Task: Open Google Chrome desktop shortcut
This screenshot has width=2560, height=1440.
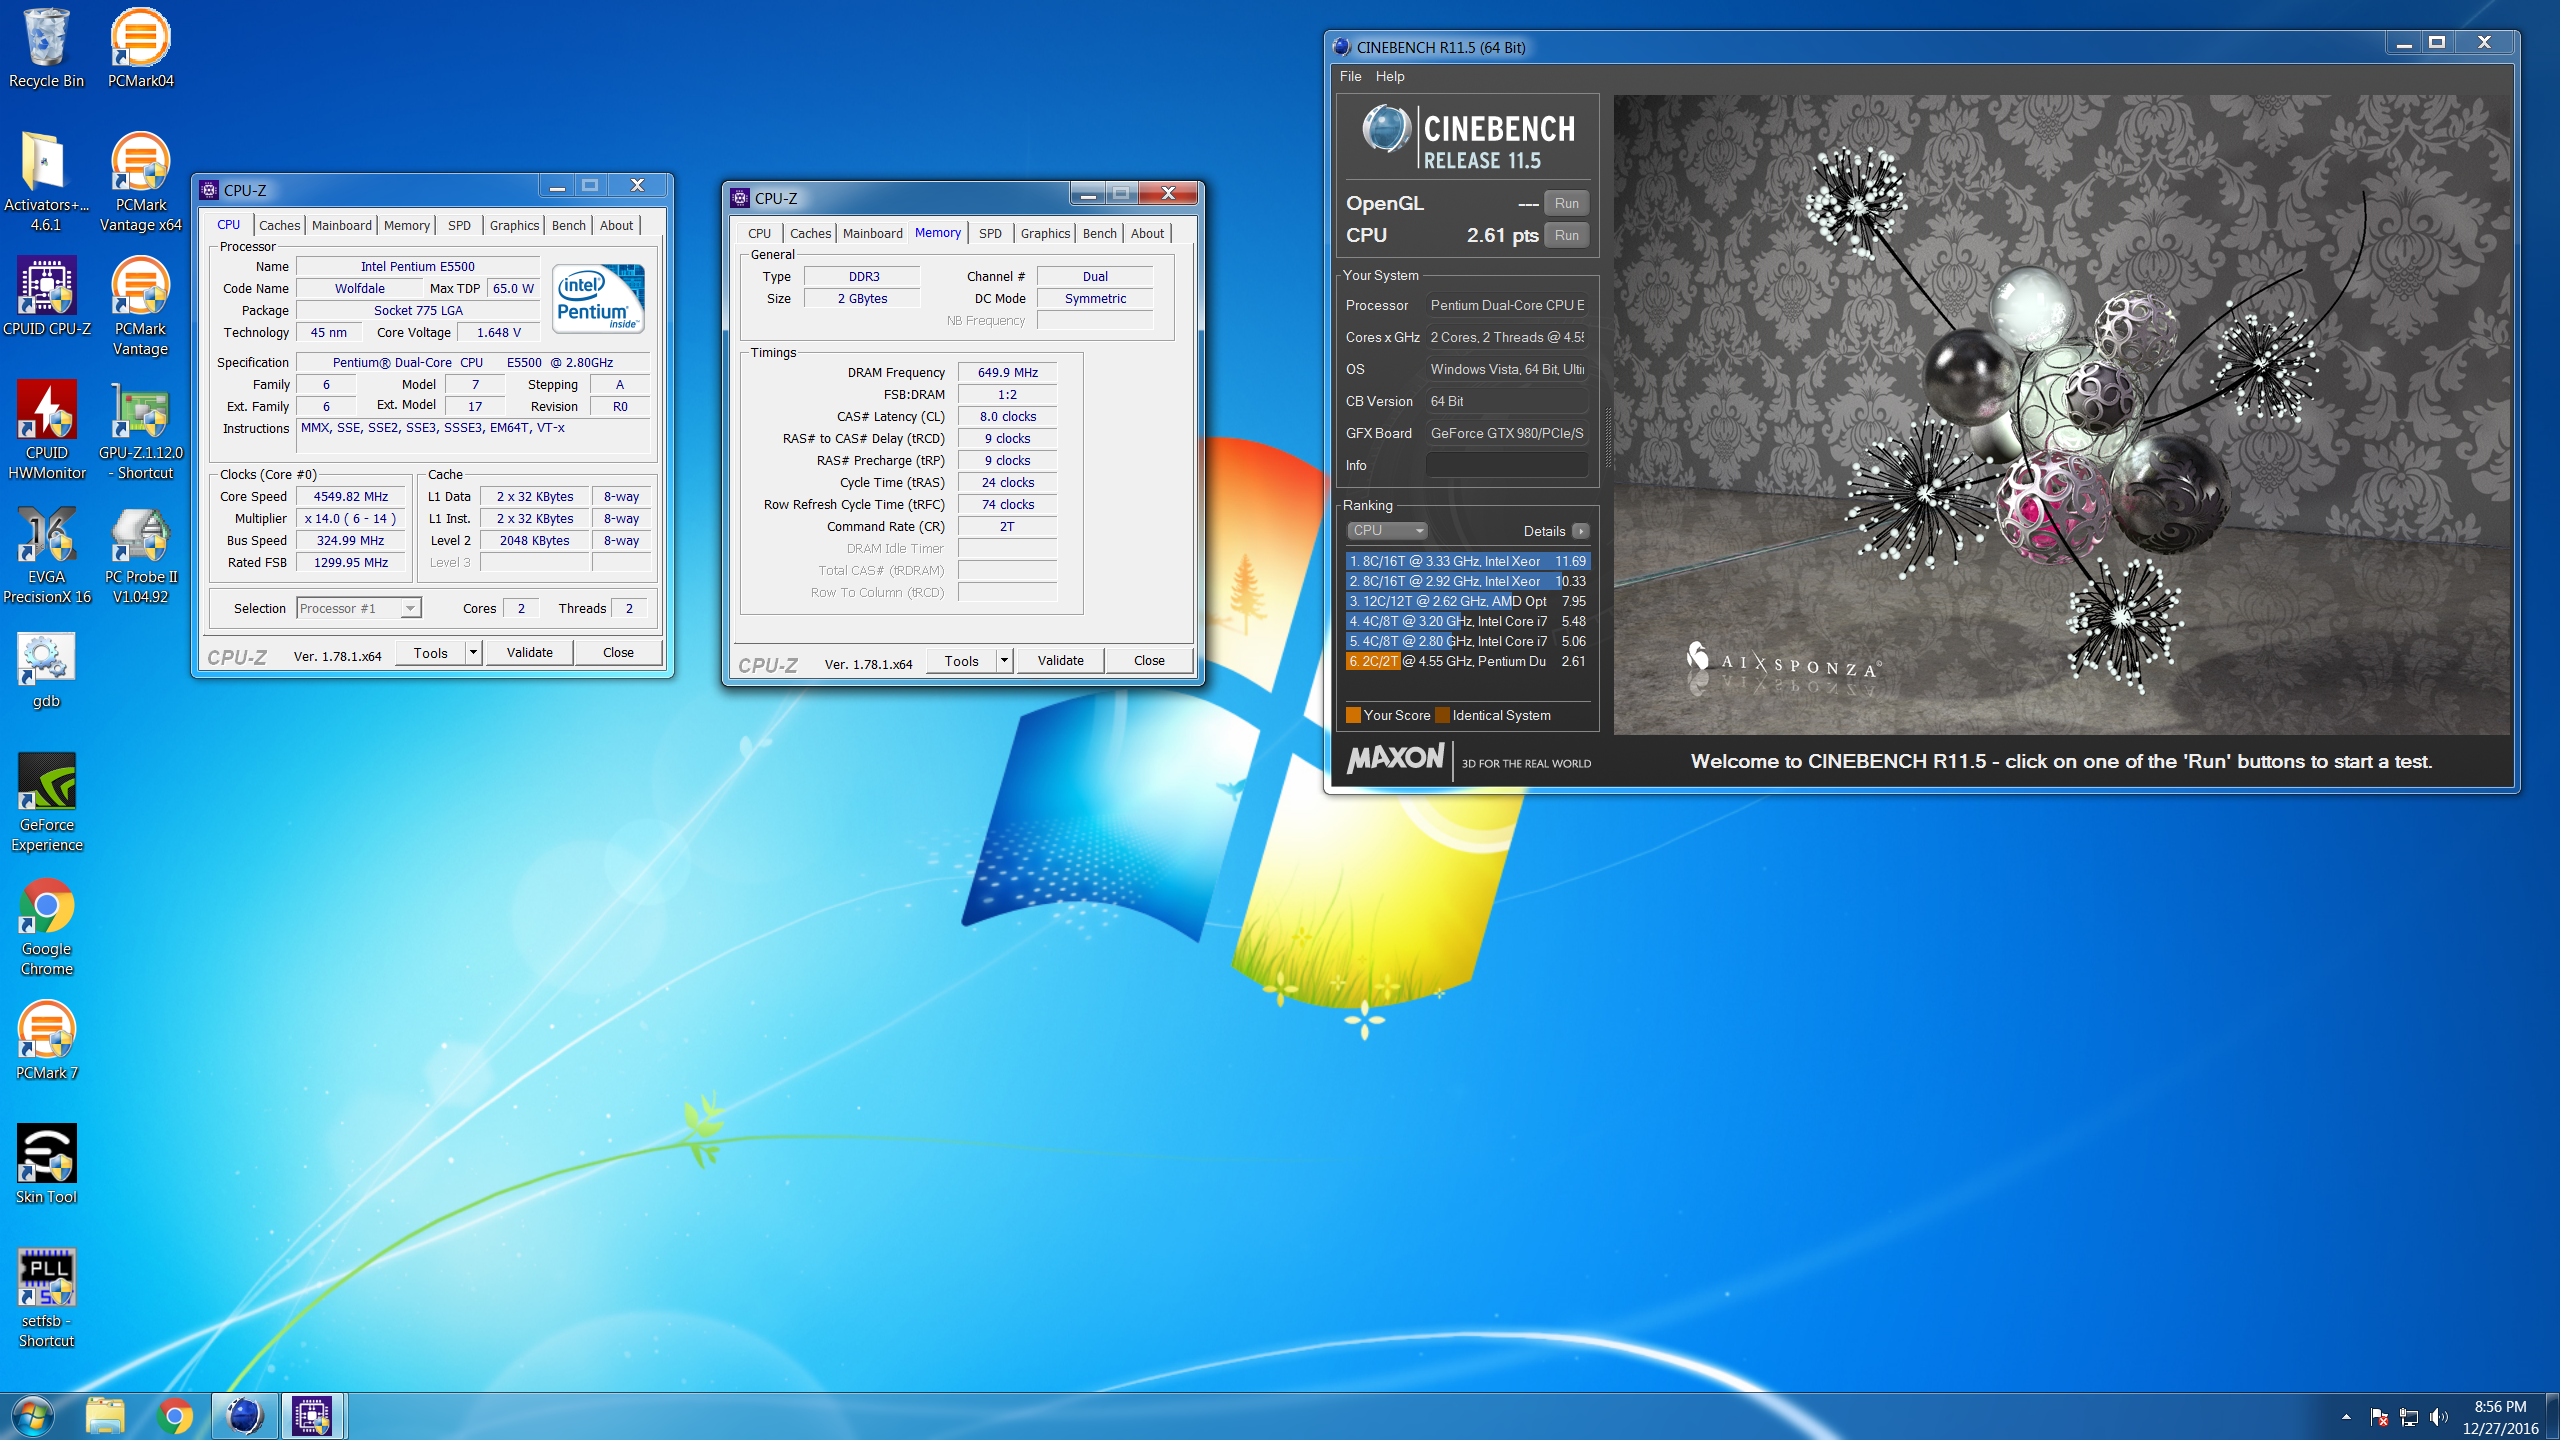Action: pos(46,926)
